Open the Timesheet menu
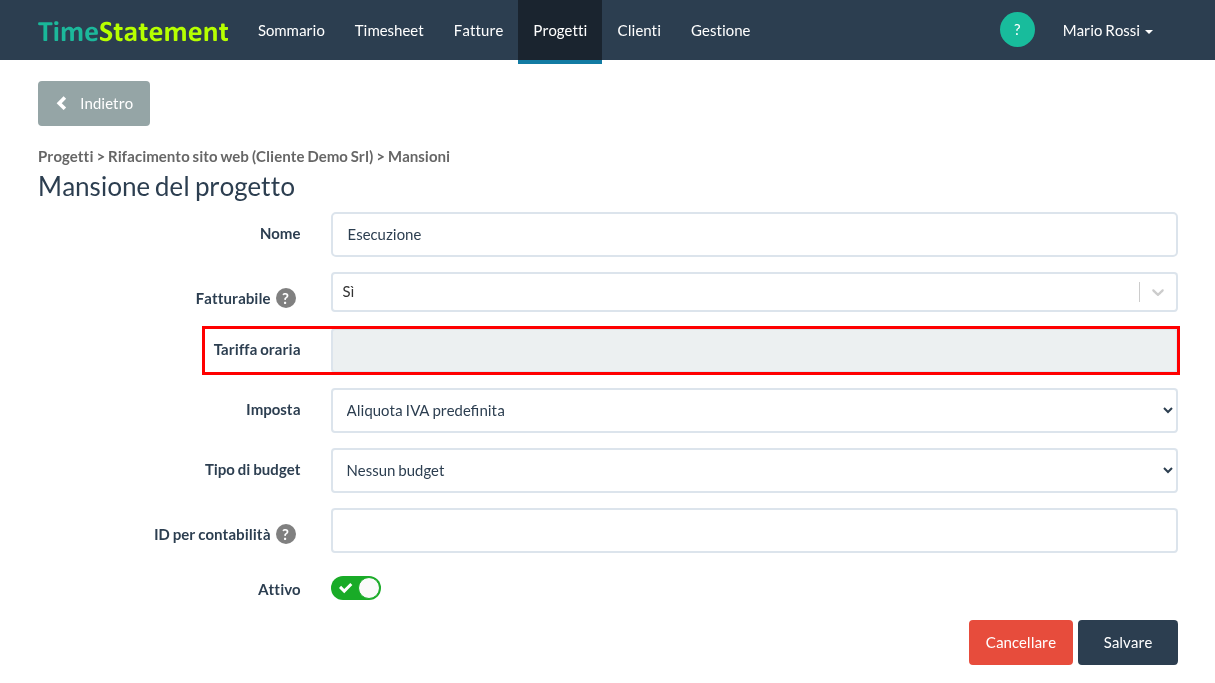1215x683 pixels. tap(389, 31)
